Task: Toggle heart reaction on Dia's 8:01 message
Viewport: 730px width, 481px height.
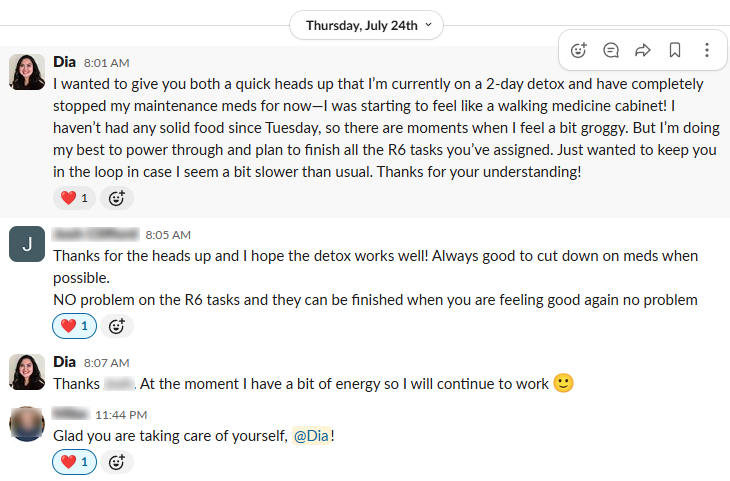Action: click(x=74, y=198)
